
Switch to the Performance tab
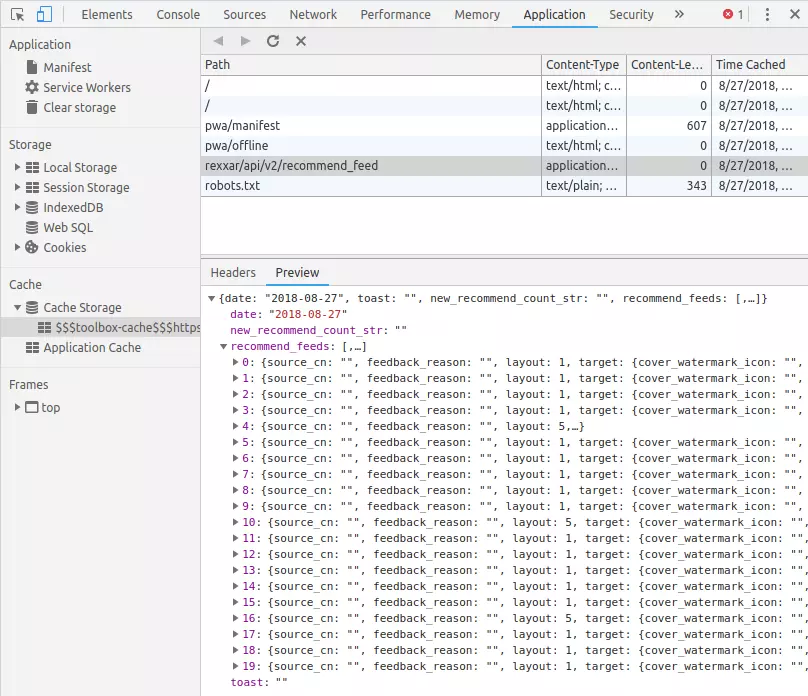click(395, 14)
